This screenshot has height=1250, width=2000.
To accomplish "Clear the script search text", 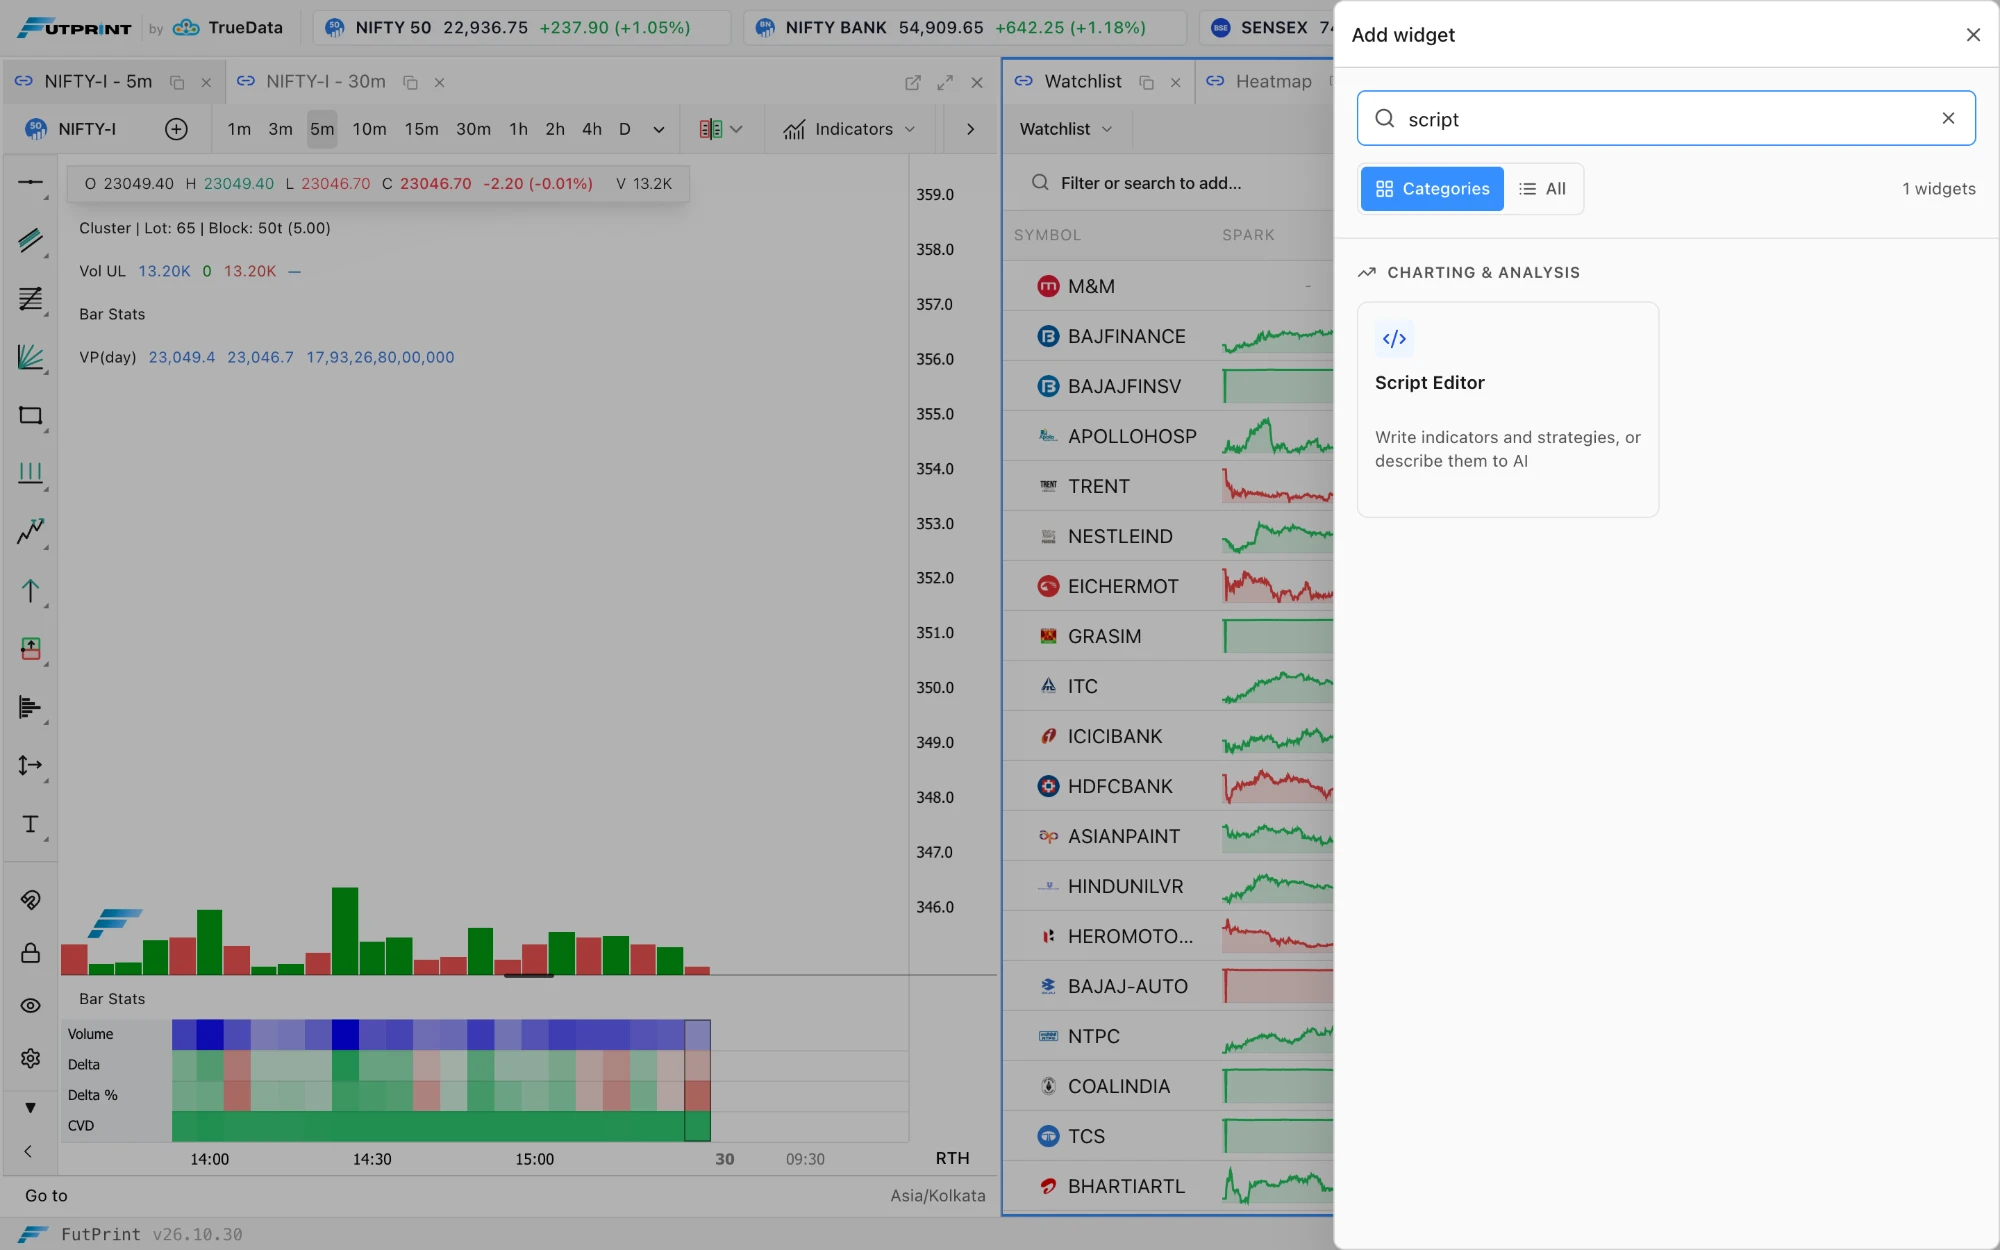I will tap(1948, 118).
